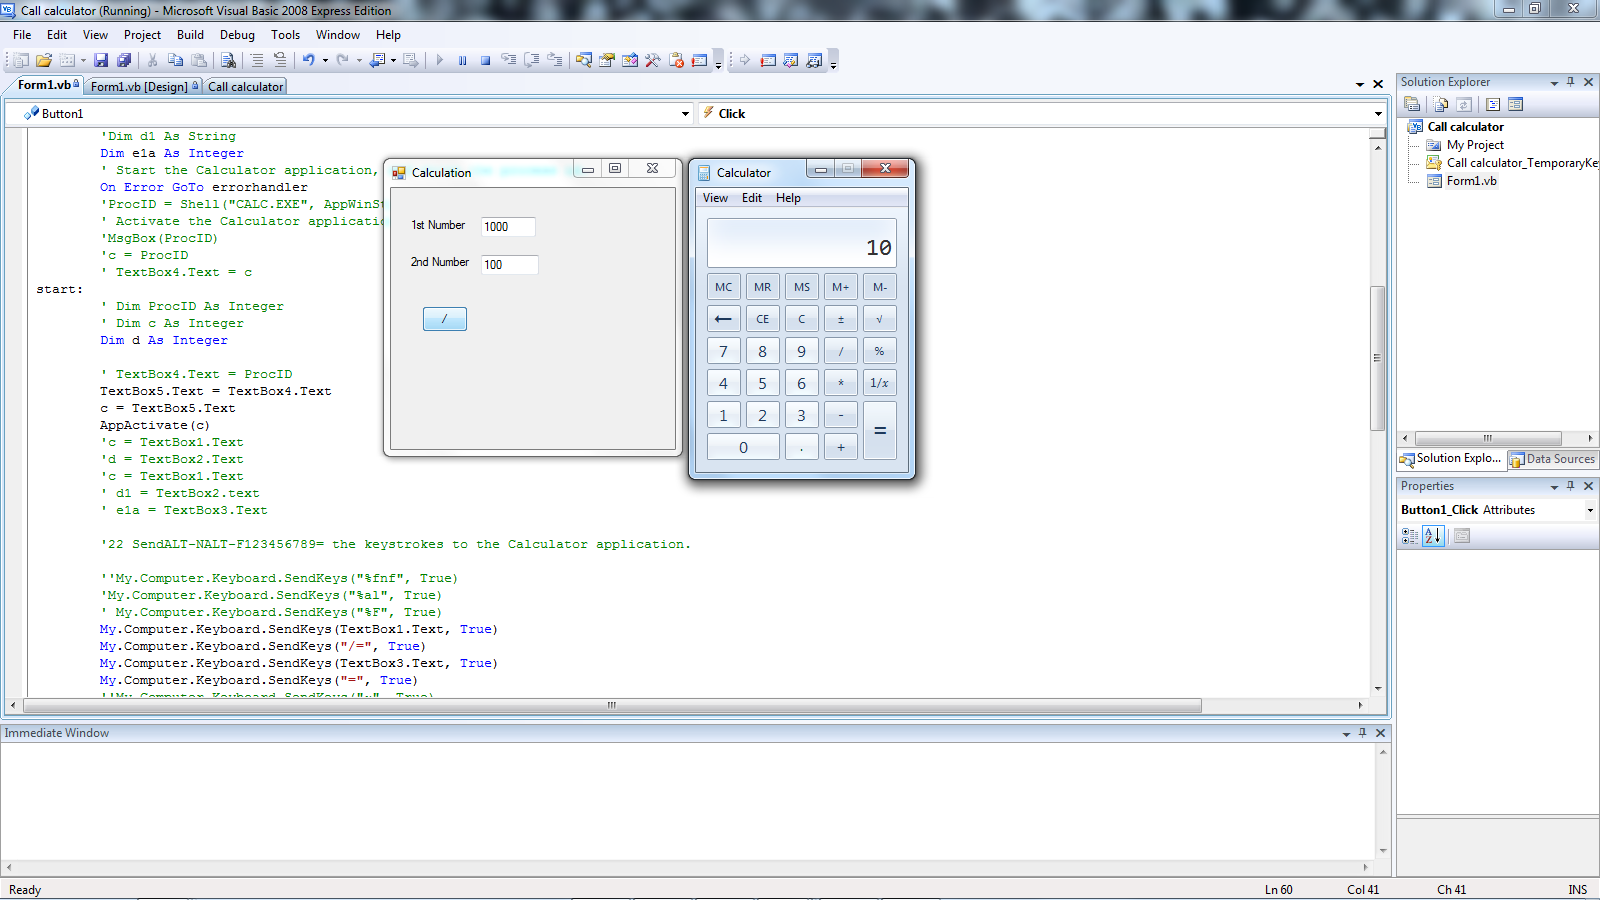Open Properties panel window position dropdown arrow
This screenshot has width=1600, height=900.
(1554, 487)
